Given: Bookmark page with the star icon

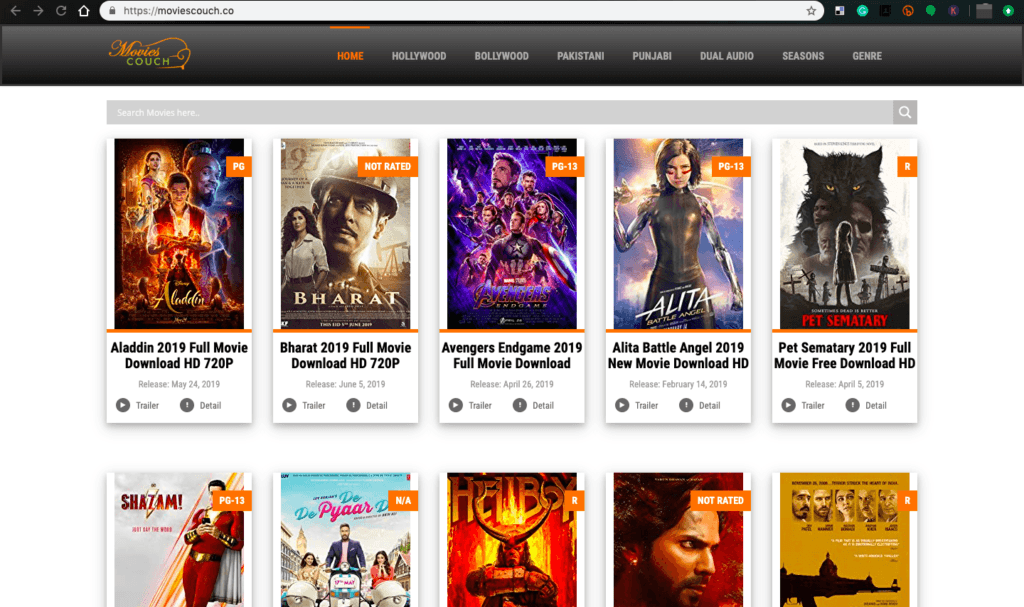Looking at the screenshot, I should click(811, 10).
